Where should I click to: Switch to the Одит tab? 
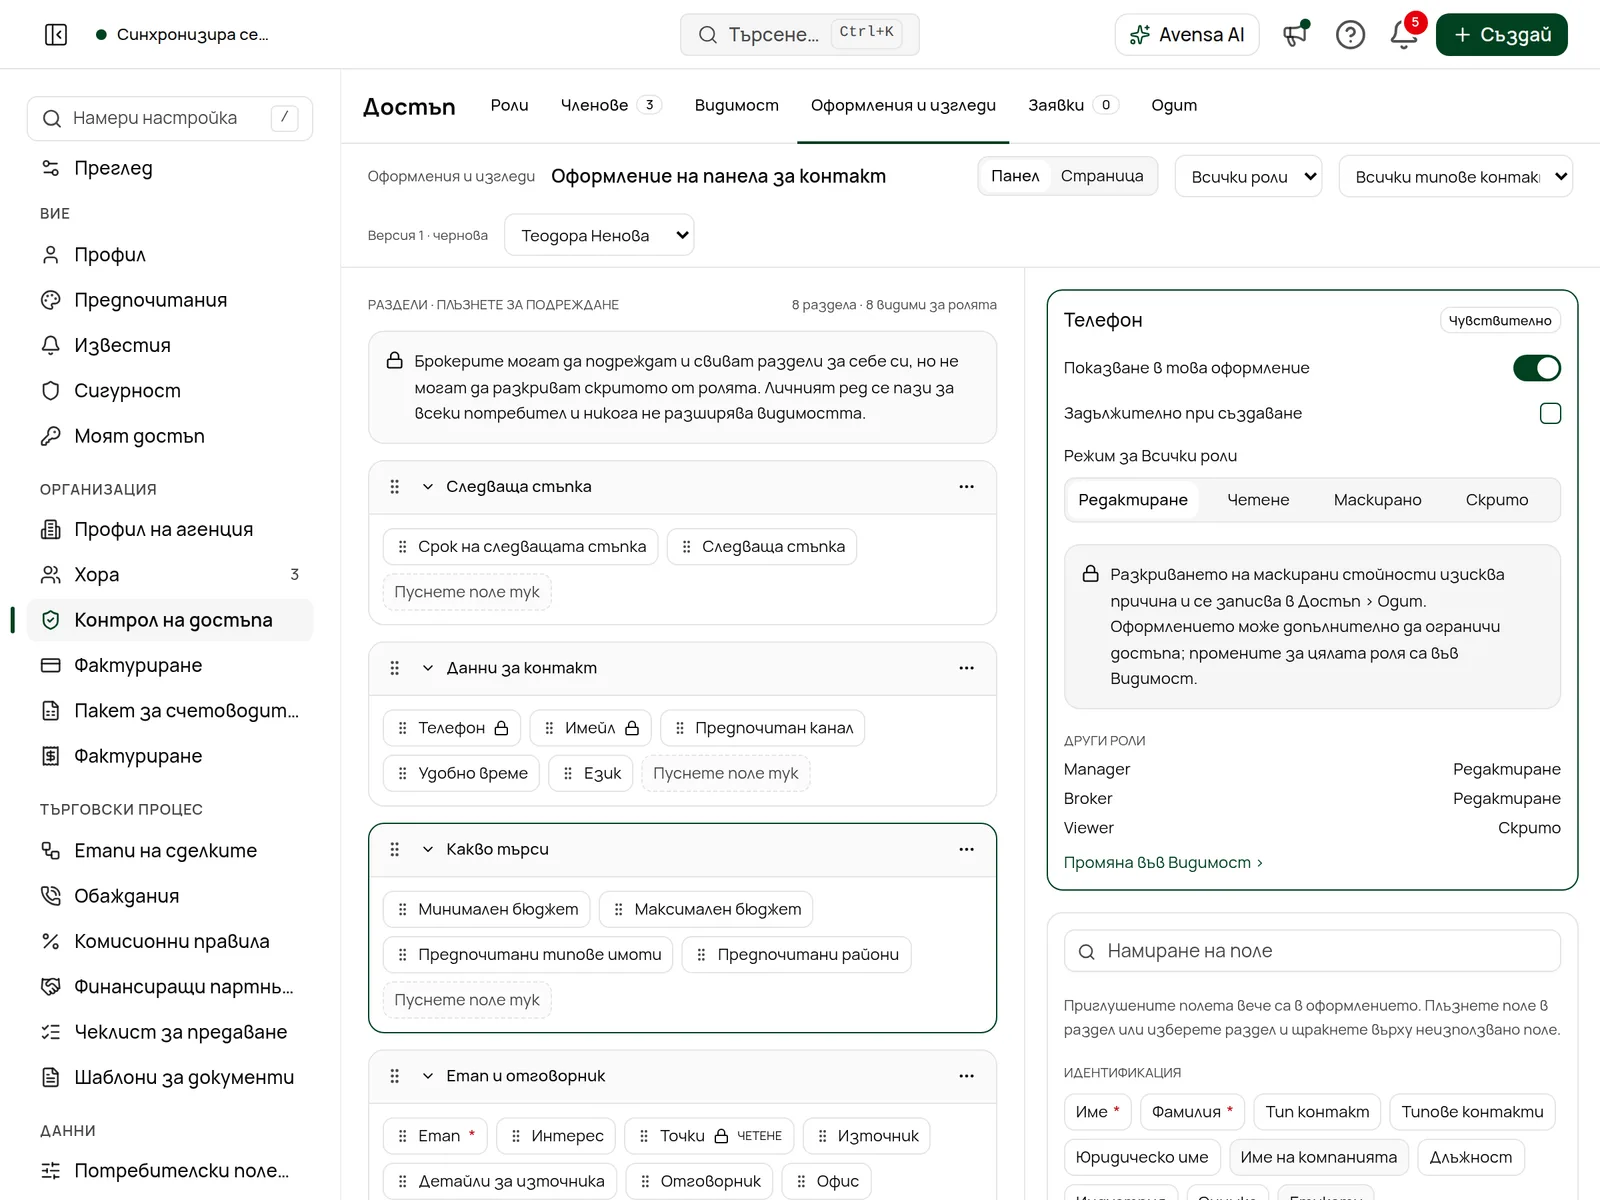click(1174, 105)
